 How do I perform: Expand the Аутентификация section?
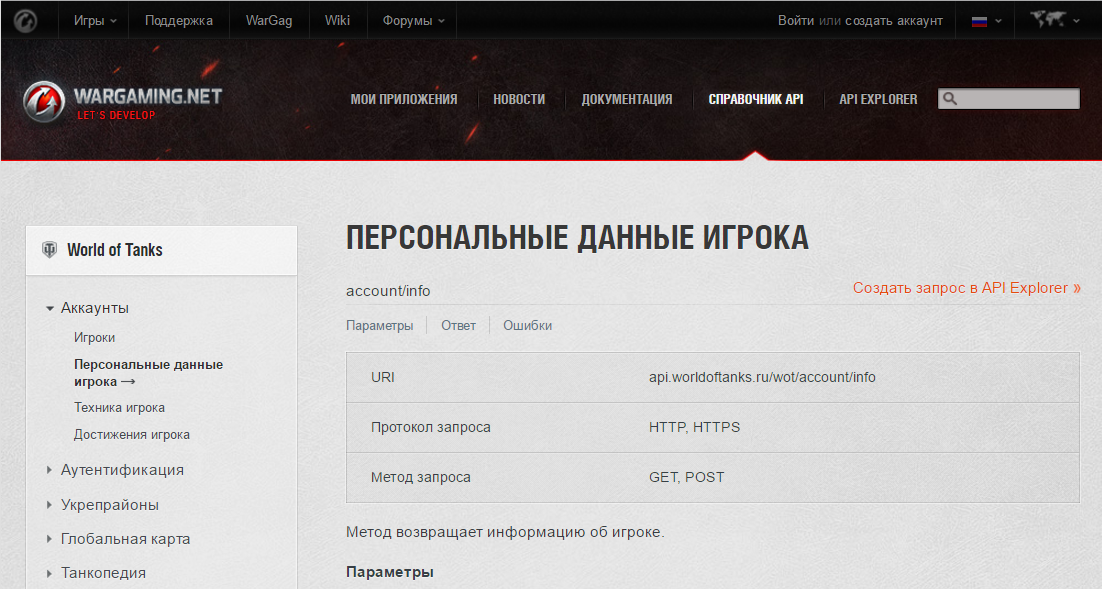115,470
